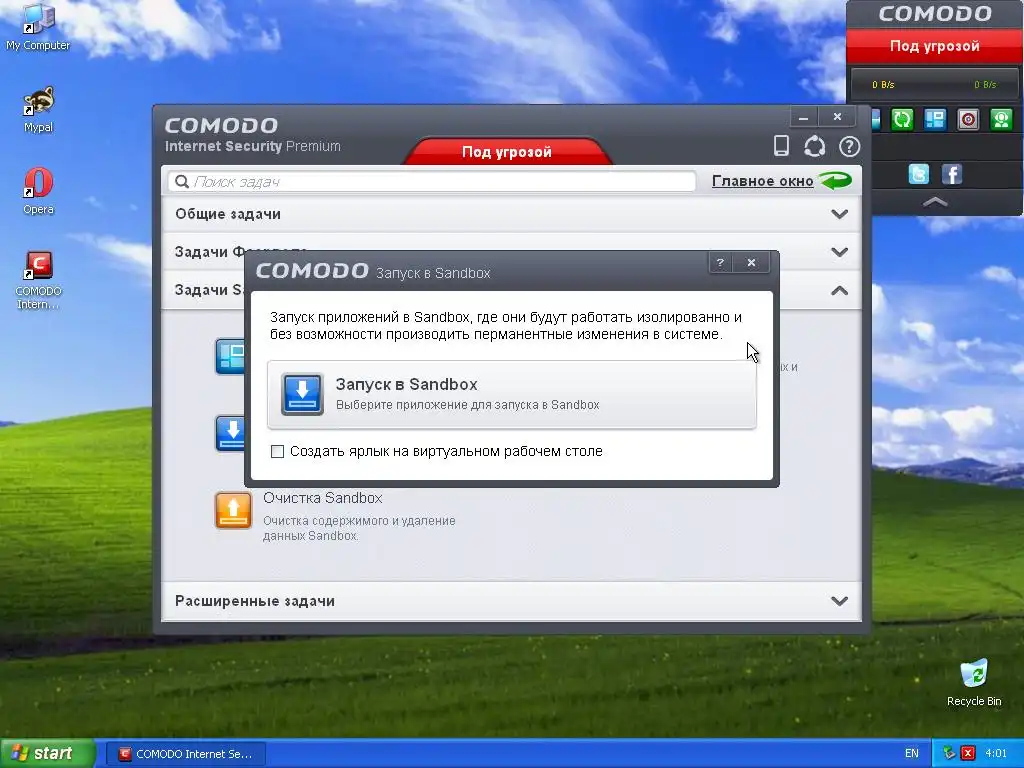Image resolution: width=1024 pixels, height=768 pixels.
Task: Click the blue Run in Sandbox download icon
Action: [302, 394]
